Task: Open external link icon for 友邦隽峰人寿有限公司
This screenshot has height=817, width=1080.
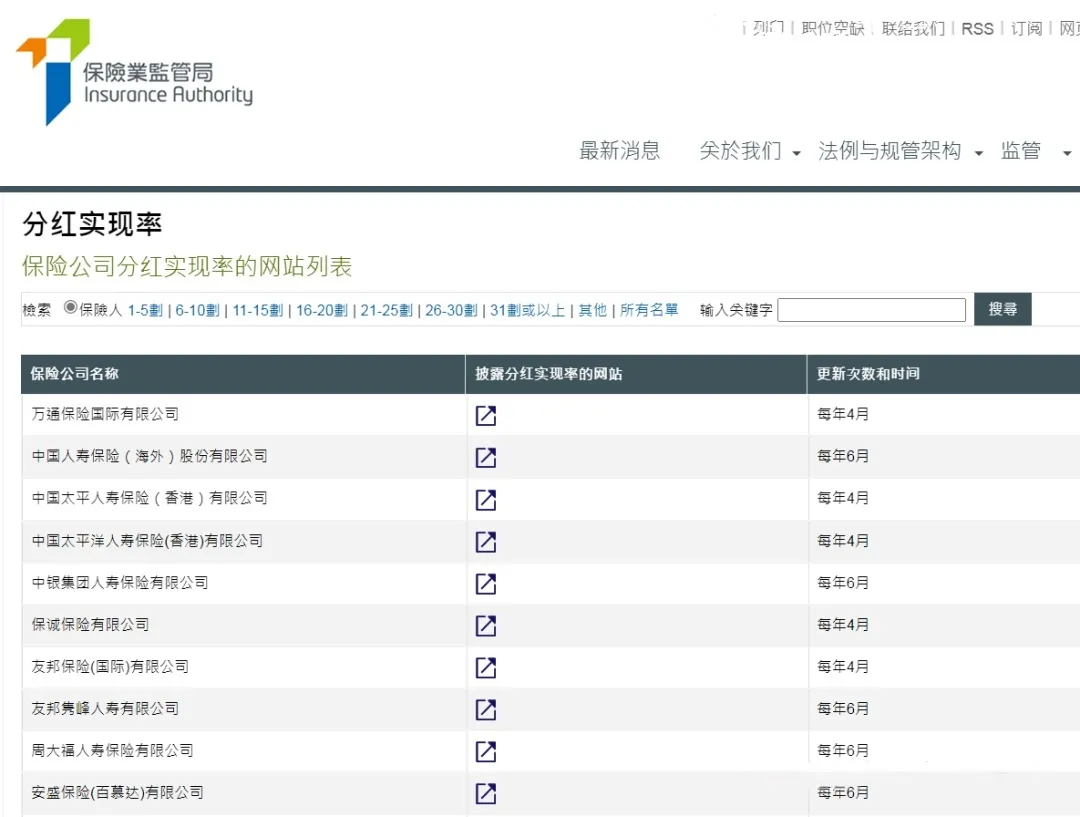Action: point(486,710)
